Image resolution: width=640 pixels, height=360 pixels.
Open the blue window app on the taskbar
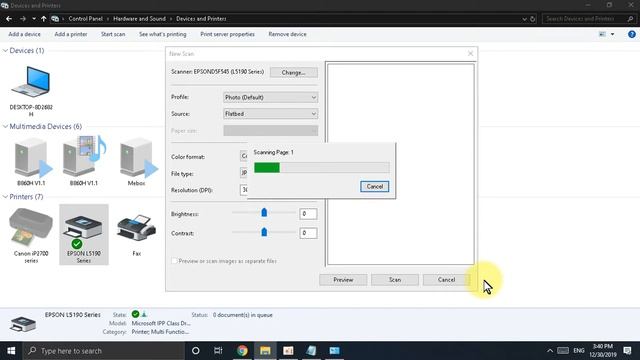[334, 351]
